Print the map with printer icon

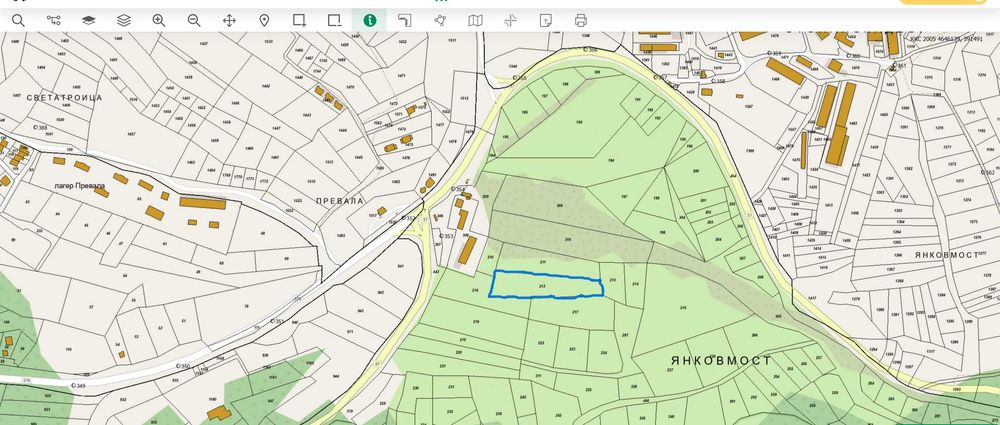(580, 20)
